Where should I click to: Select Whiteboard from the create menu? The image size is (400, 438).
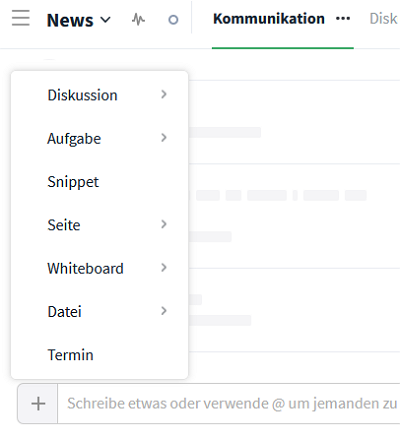pyautogui.click(x=86, y=268)
